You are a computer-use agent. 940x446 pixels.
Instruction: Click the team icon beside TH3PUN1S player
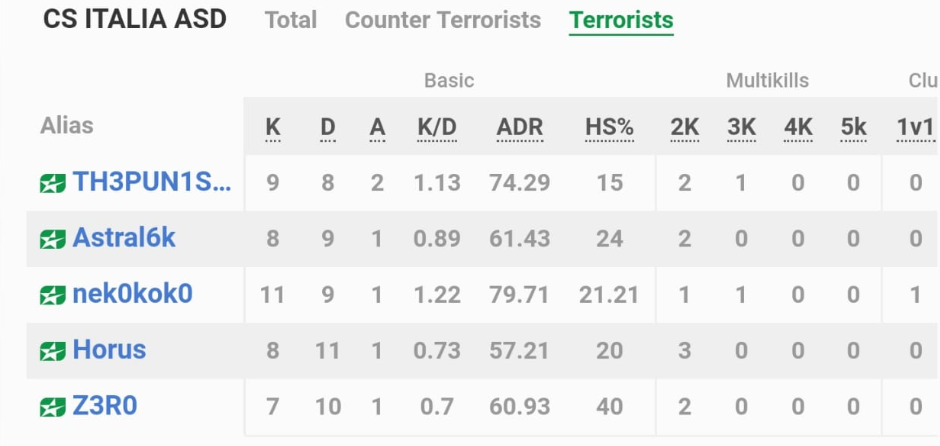(53, 183)
